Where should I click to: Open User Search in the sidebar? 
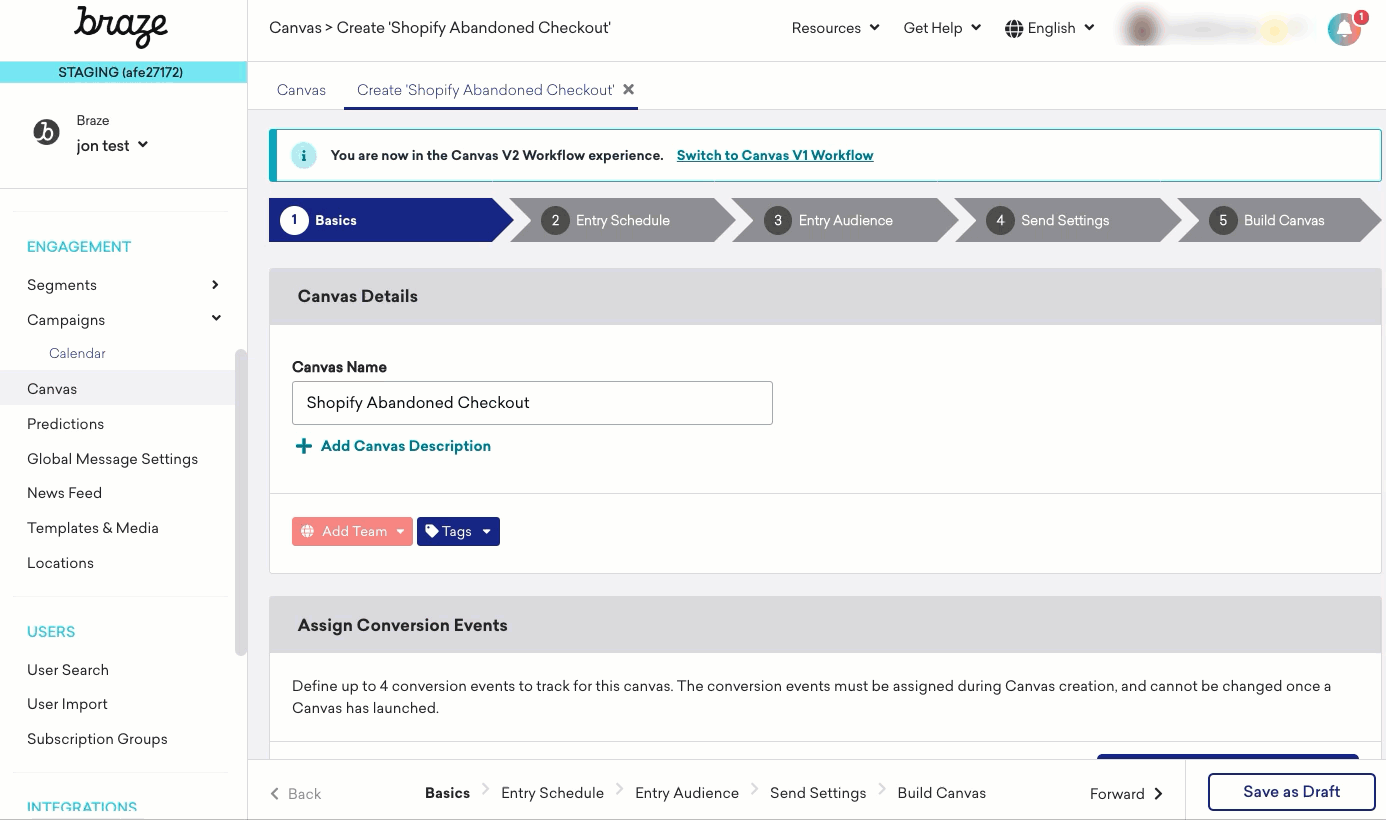68,670
